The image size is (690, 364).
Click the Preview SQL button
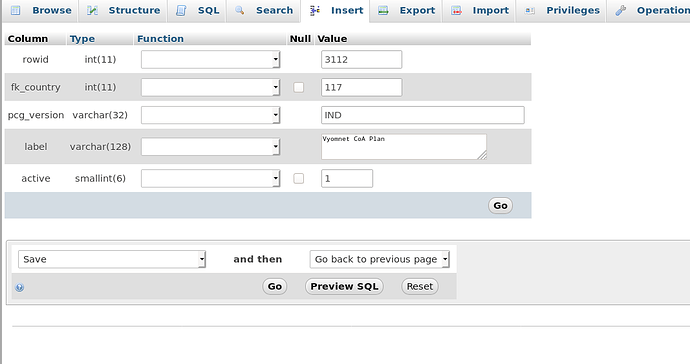(344, 287)
